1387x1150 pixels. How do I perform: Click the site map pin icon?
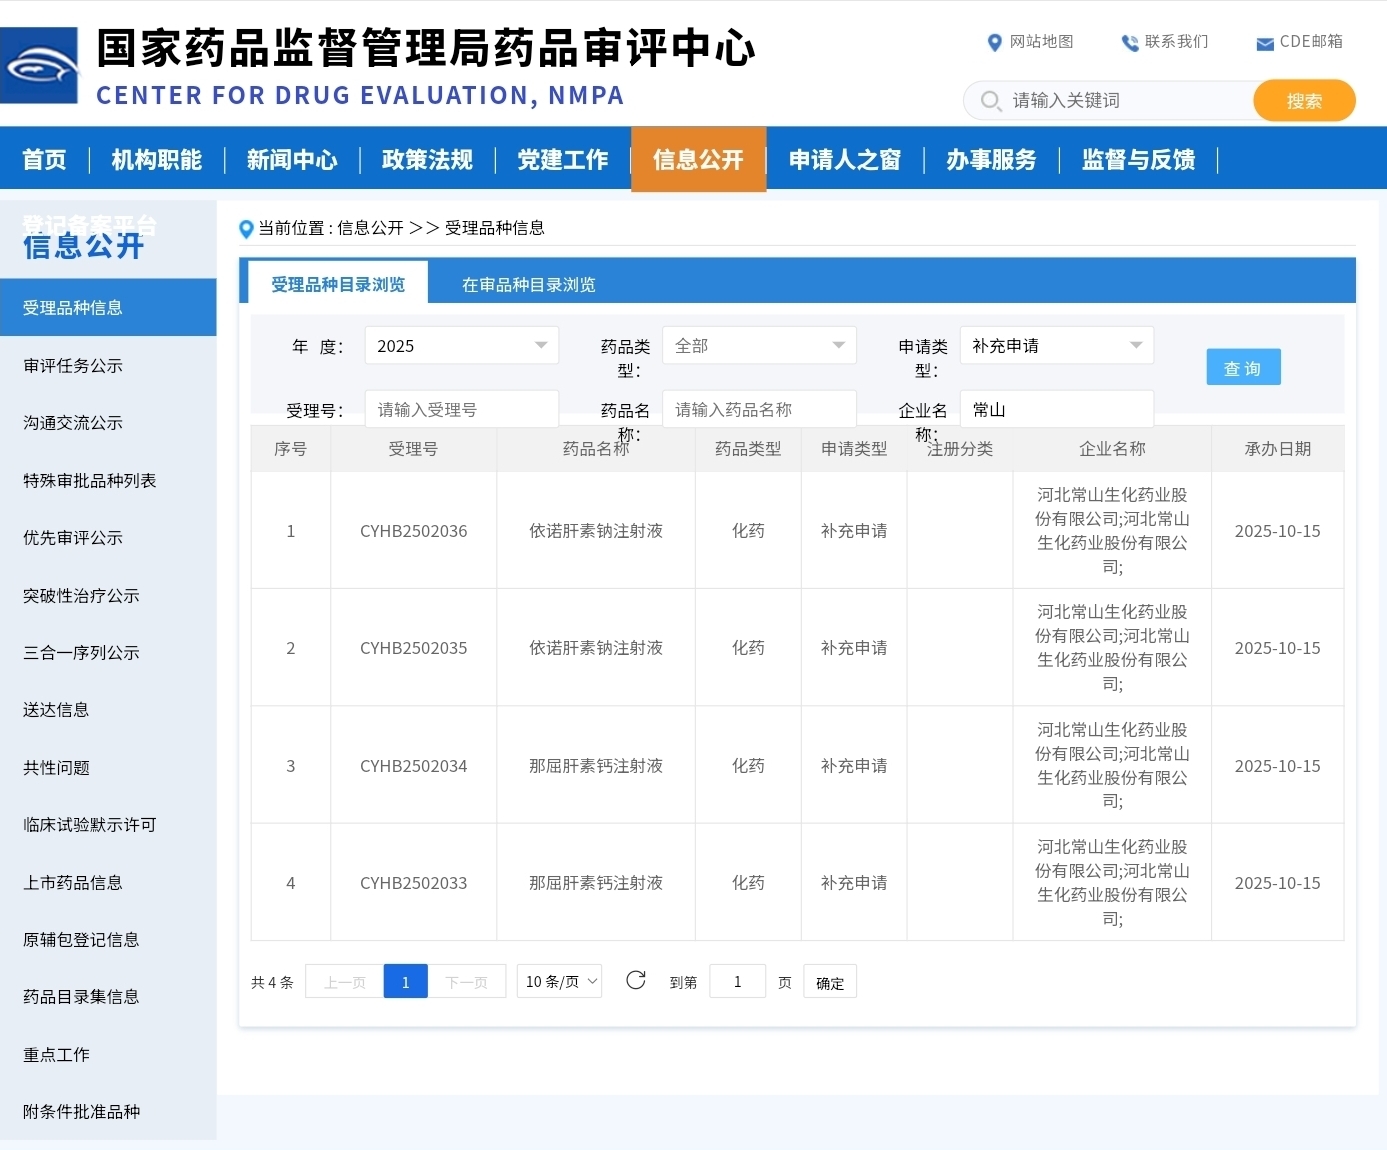click(994, 42)
